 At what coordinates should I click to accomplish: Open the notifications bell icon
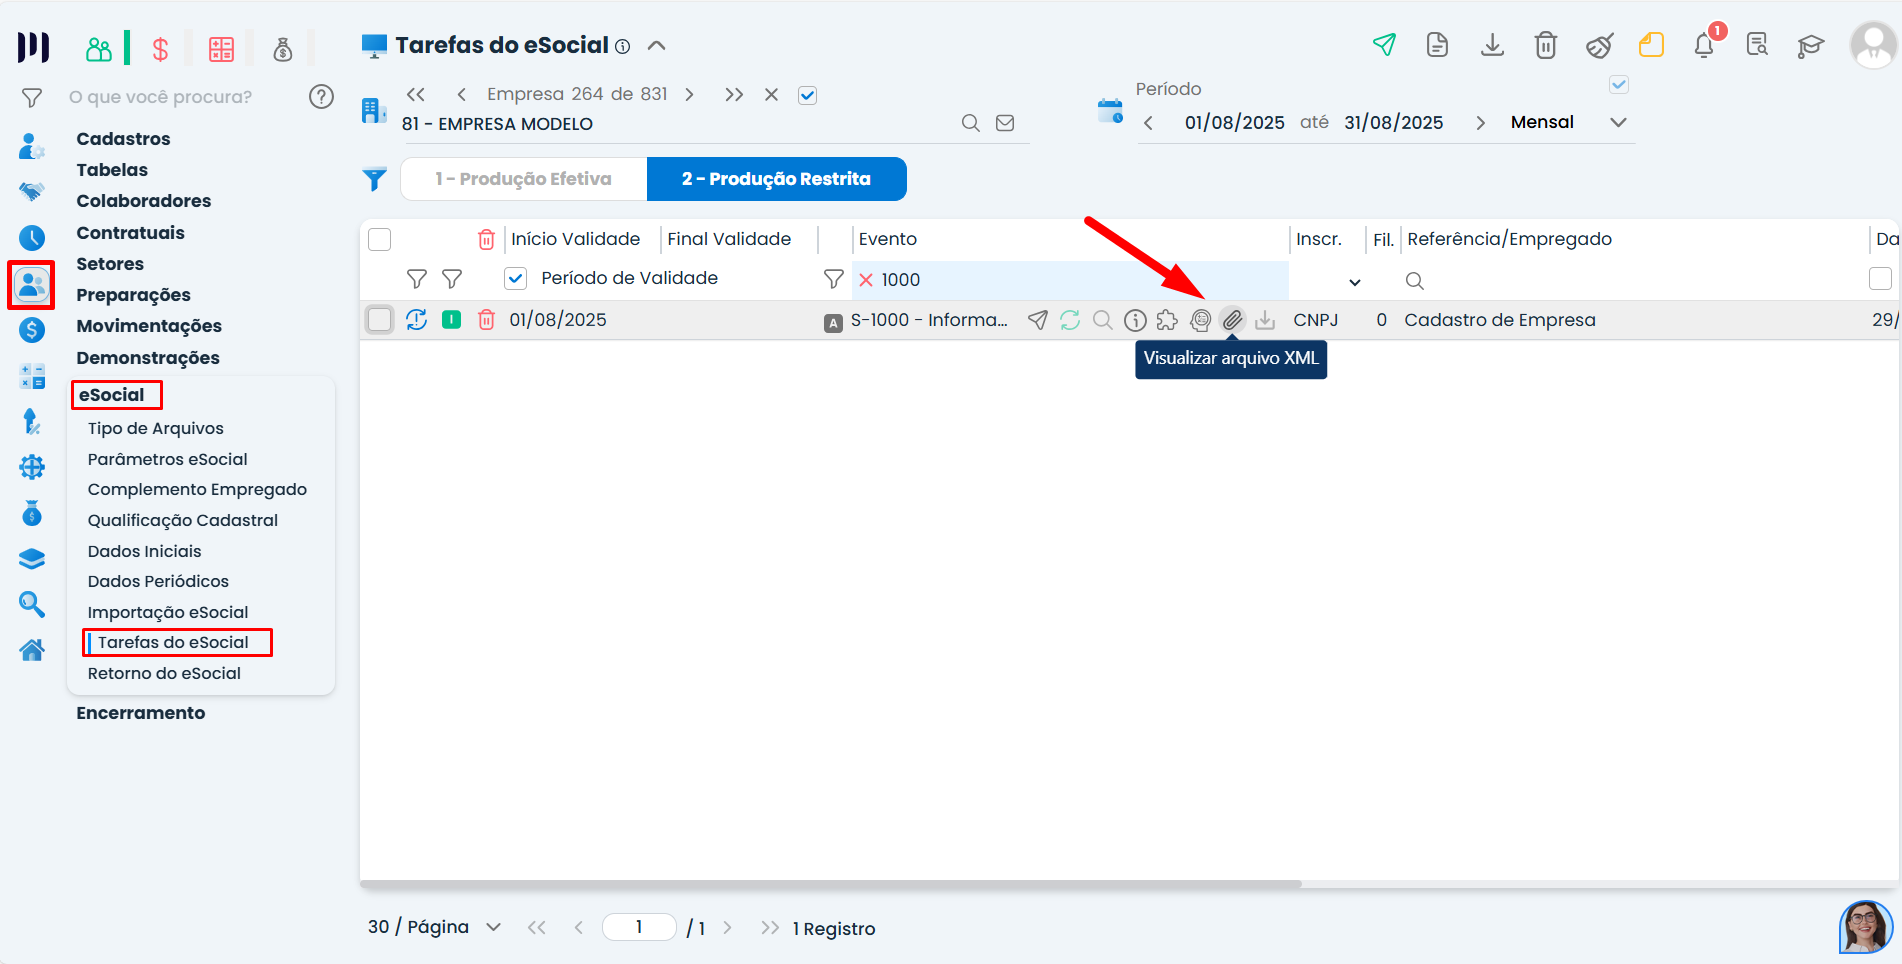pos(1704,45)
